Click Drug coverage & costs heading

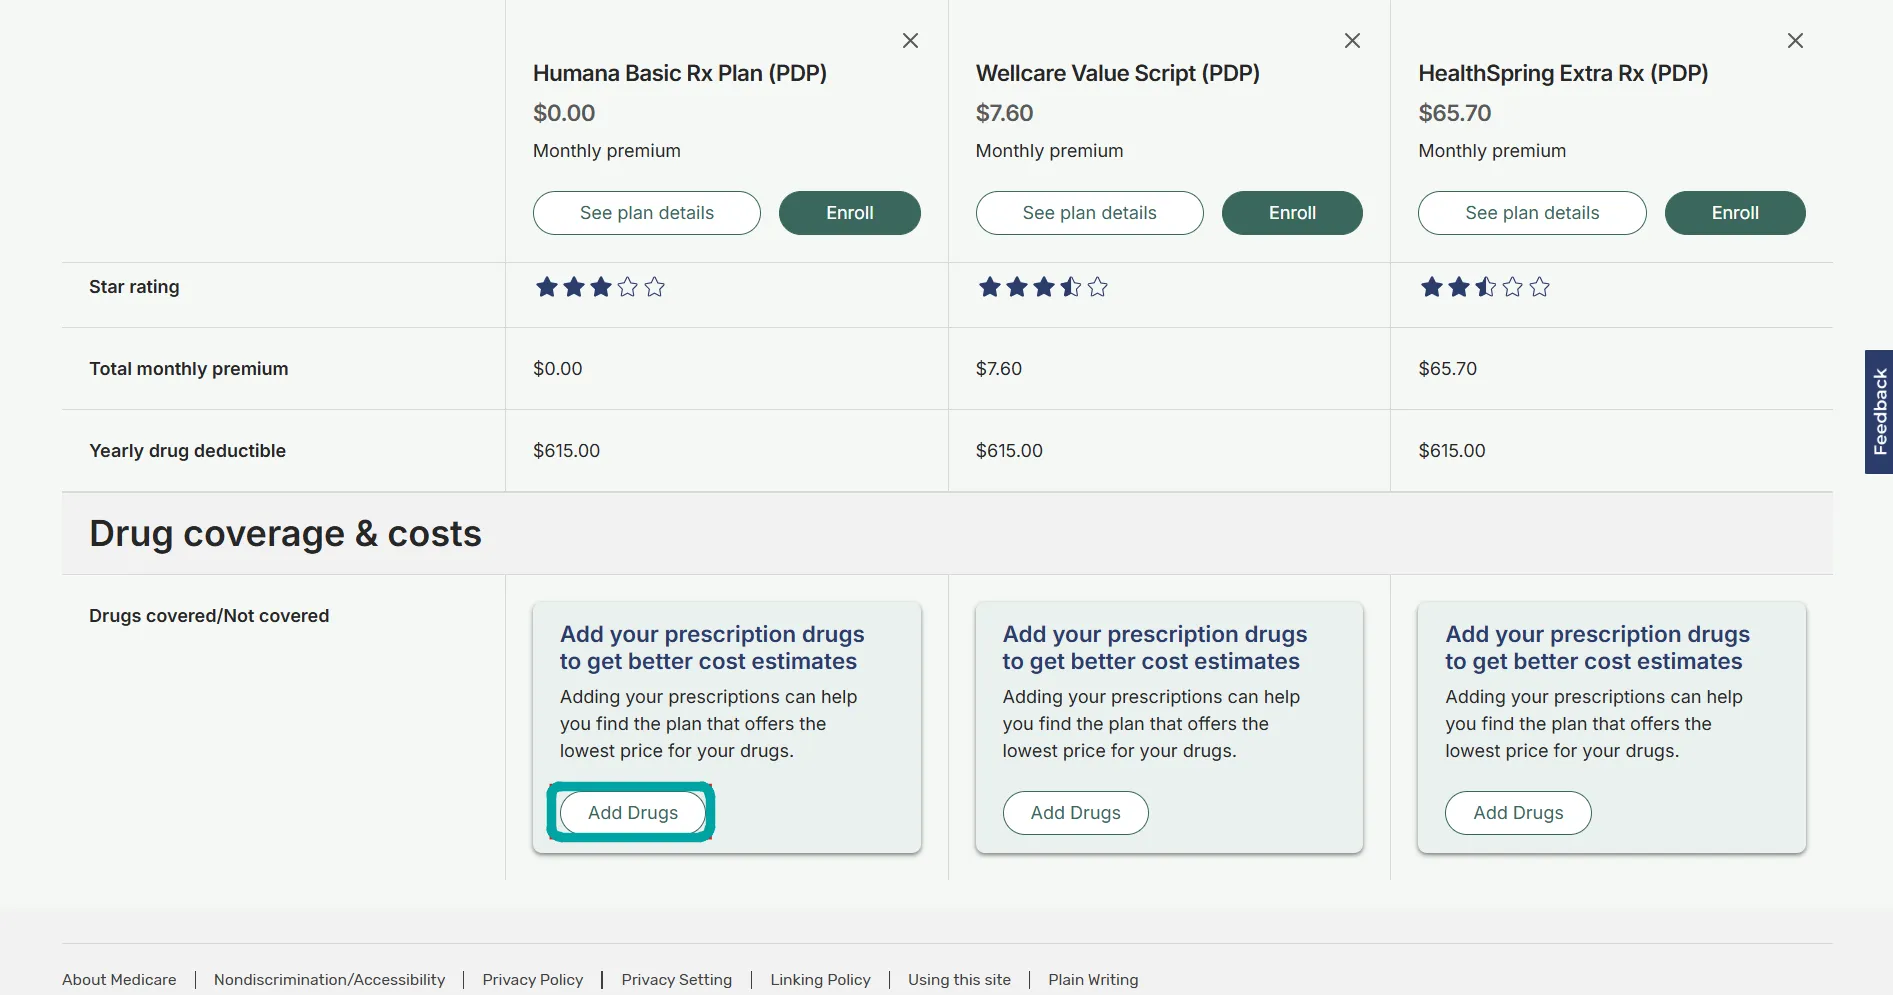tap(285, 534)
